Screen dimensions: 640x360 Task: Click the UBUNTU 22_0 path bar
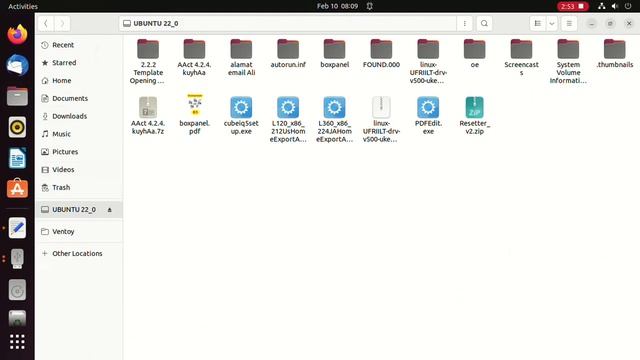287,23
